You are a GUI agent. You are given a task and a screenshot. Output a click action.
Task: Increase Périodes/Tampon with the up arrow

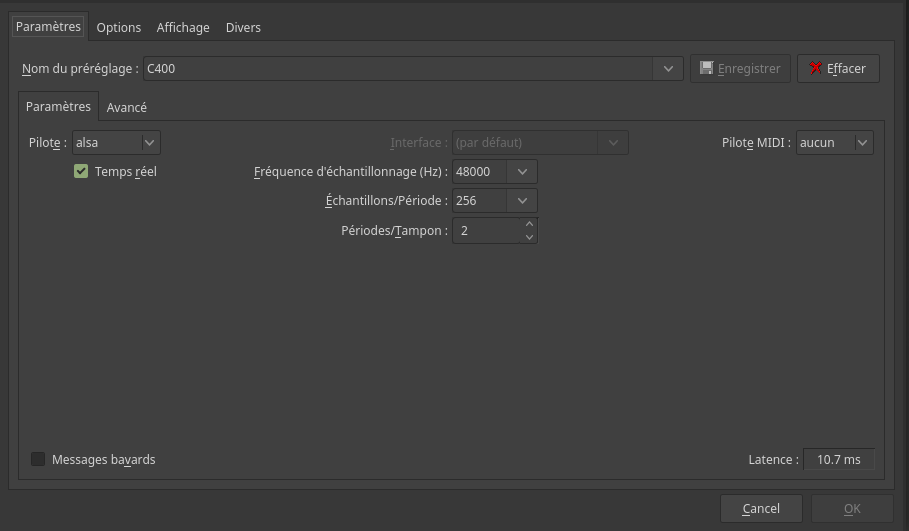pyautogui.click(x=529, y=224)
